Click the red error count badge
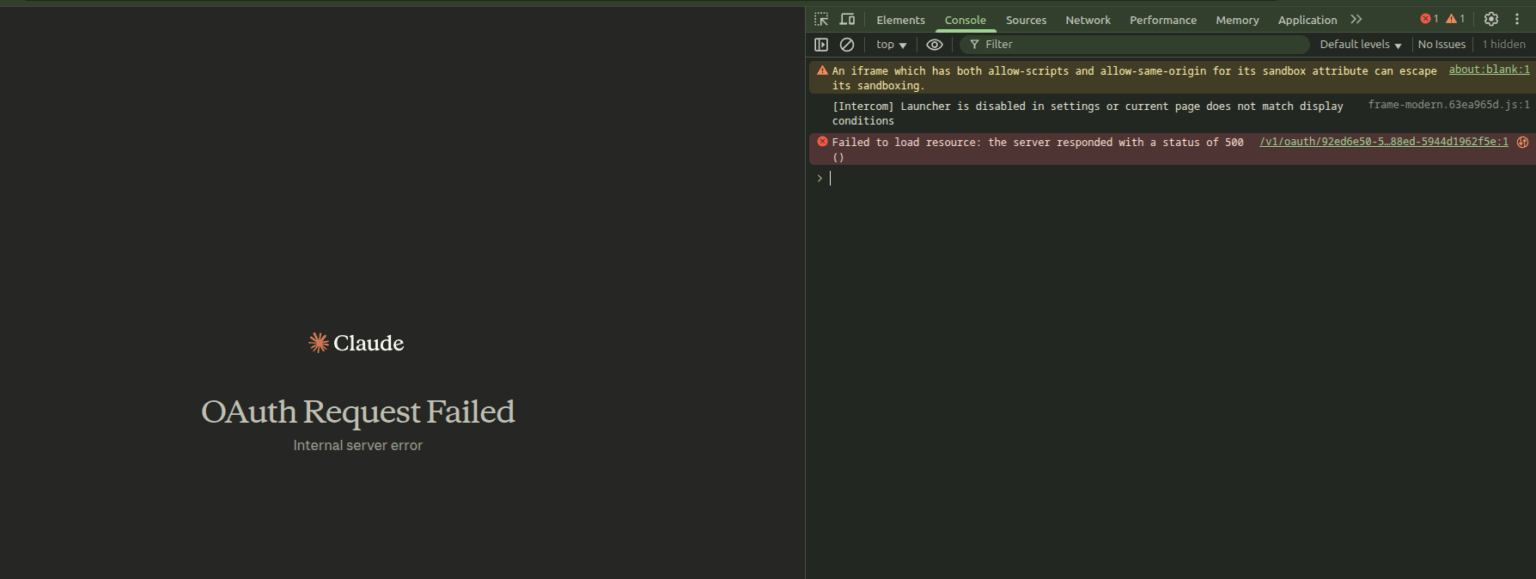 pyautogui.click(x=1429, y=19)
